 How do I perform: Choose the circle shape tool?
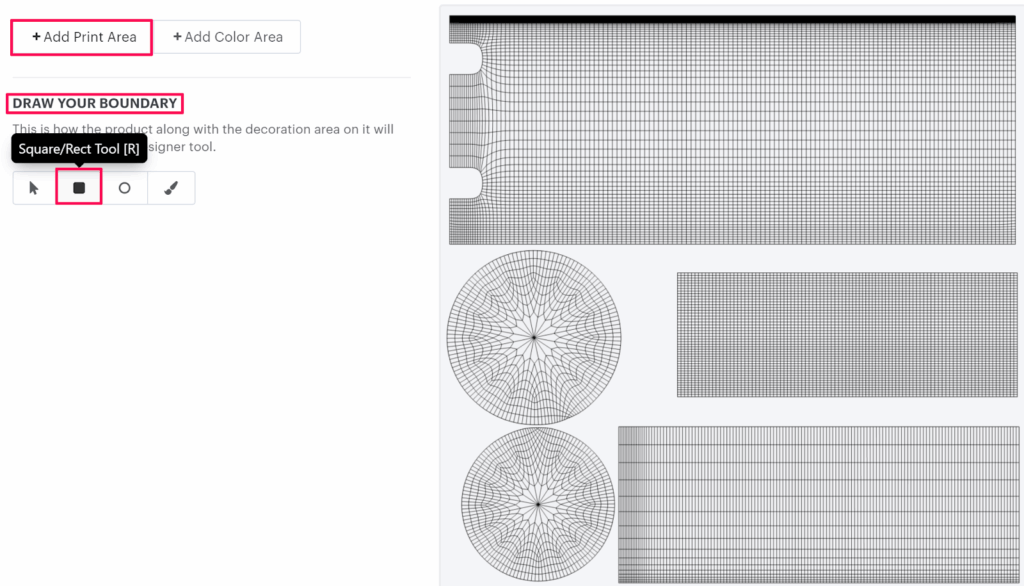[x=124, y=188]
